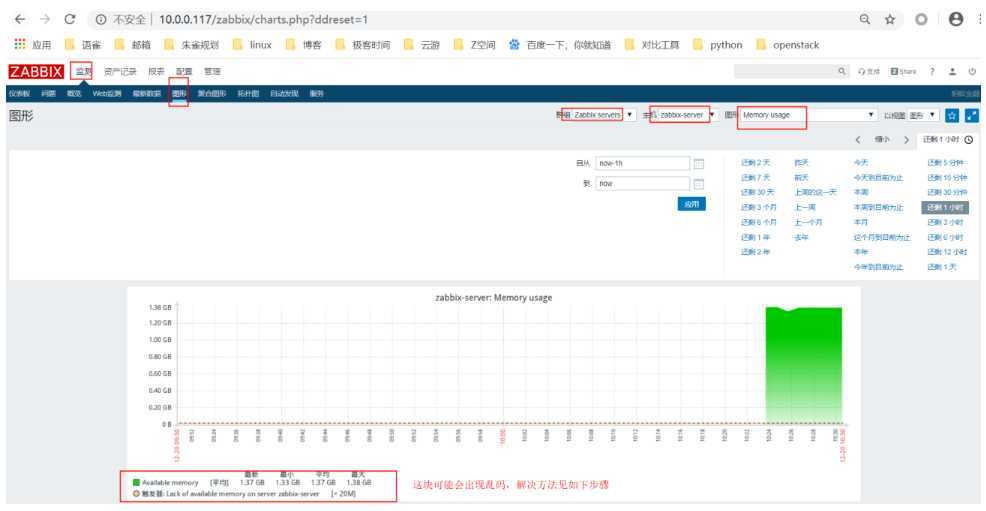Add graph to favourites star button
The height and width of the screenshot is (511, 986).
(952, 116)
